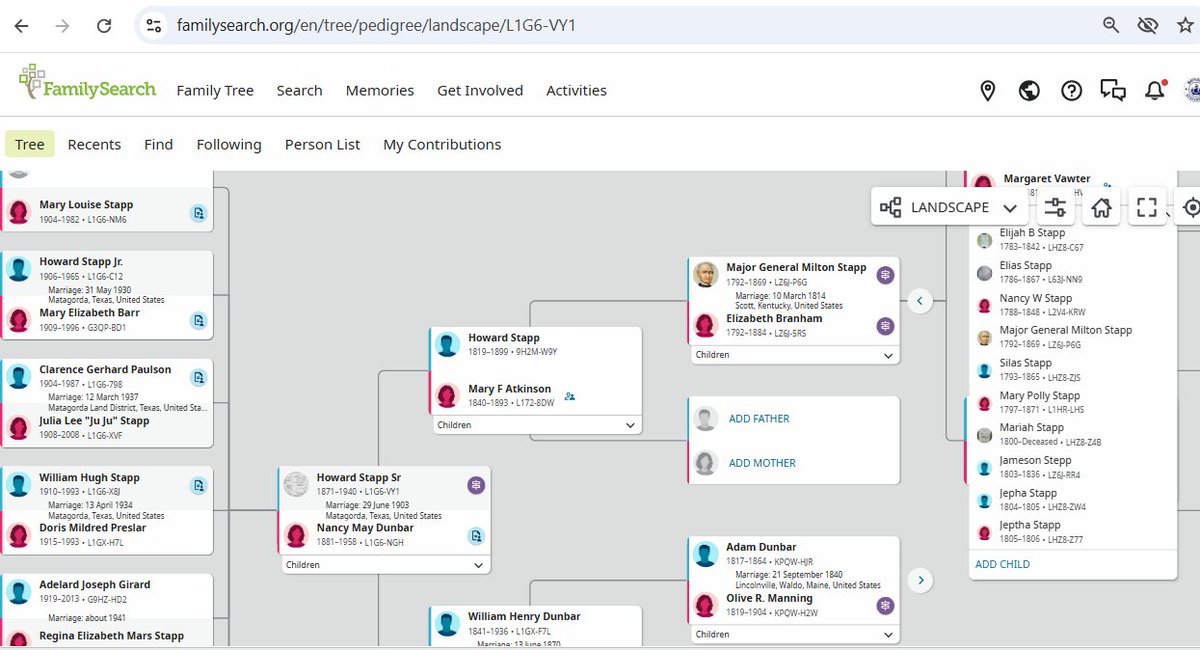Switch to the Person List tab
The image size is (1200, 650).
pos(322,144)
